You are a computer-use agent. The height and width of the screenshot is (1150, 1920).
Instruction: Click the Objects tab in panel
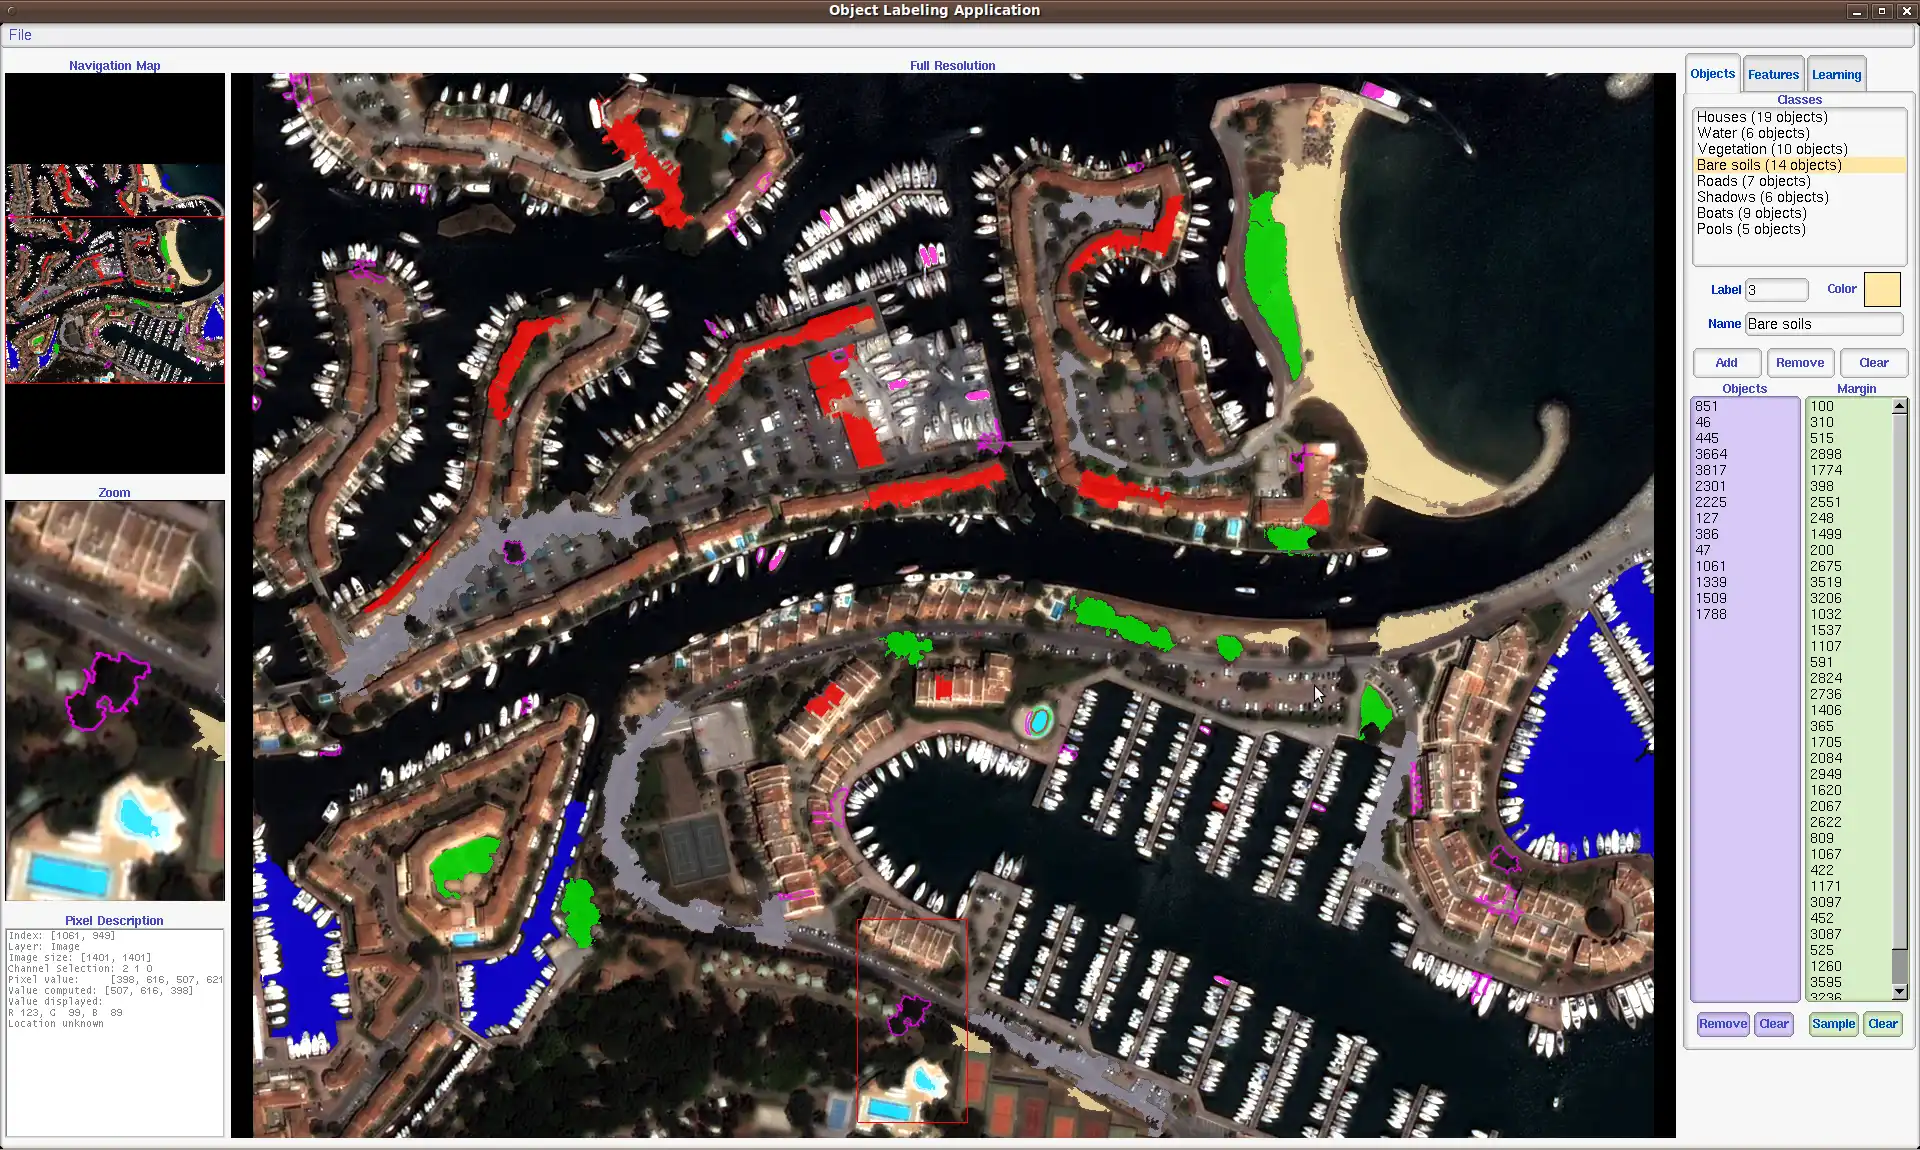[1711, 73]
